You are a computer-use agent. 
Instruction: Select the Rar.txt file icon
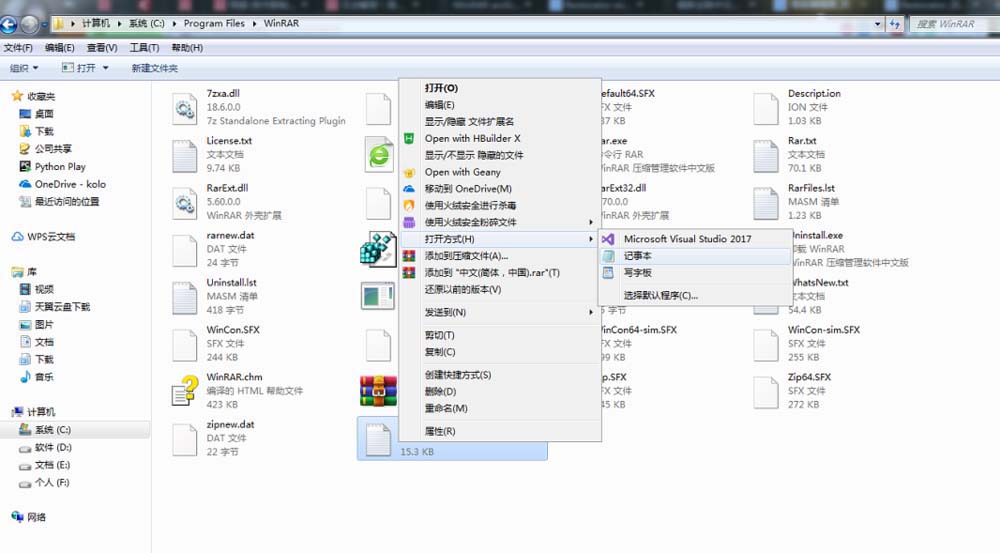coord(766,156)
